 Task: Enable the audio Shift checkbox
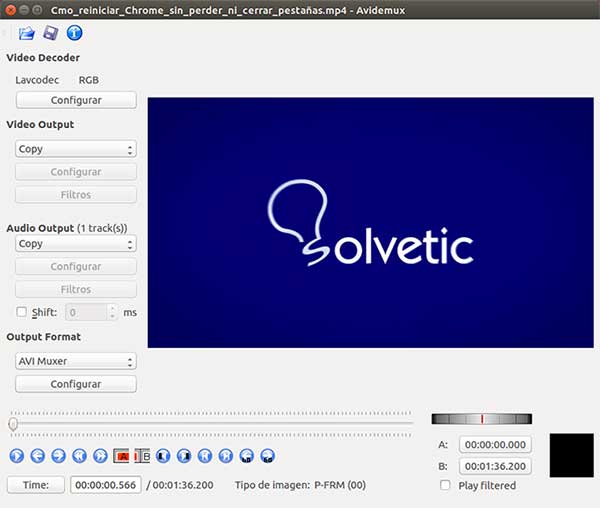tap(21, 312)
